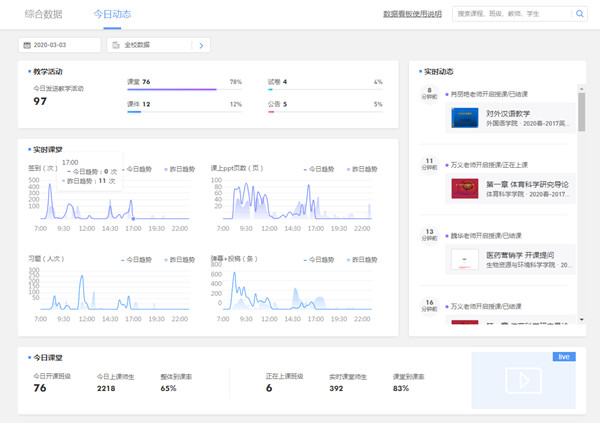Image resolution: width=600 pixels, height=423 pixels.
Task: Click the 今日开课班级 value 76
Action: (40, 388)
